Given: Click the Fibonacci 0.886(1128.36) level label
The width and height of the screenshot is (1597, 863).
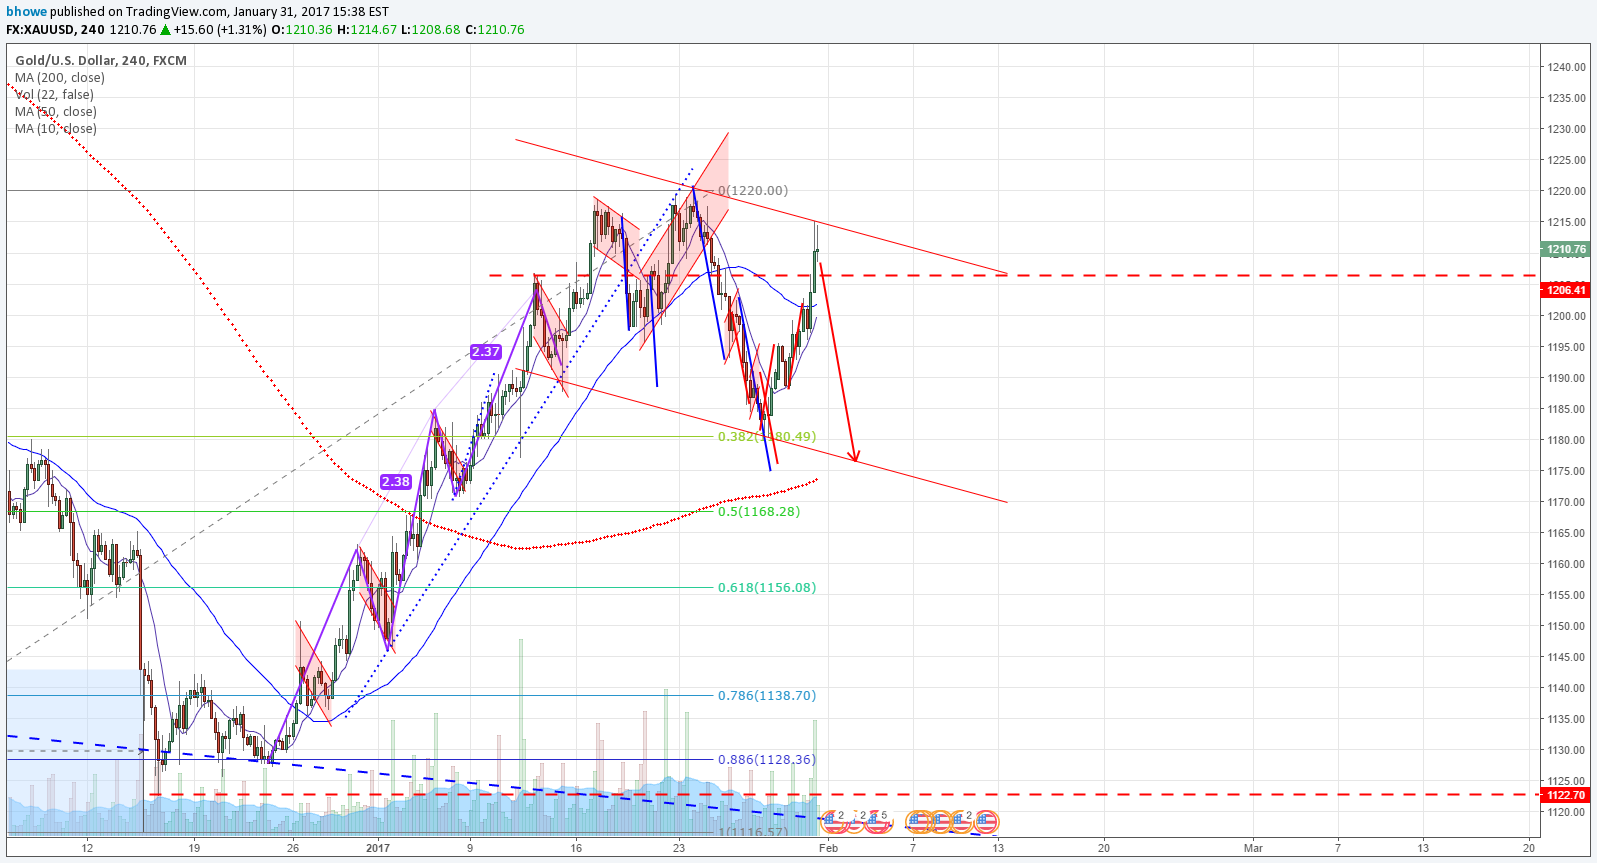Looking at the screenshot, I should [767, 759].
